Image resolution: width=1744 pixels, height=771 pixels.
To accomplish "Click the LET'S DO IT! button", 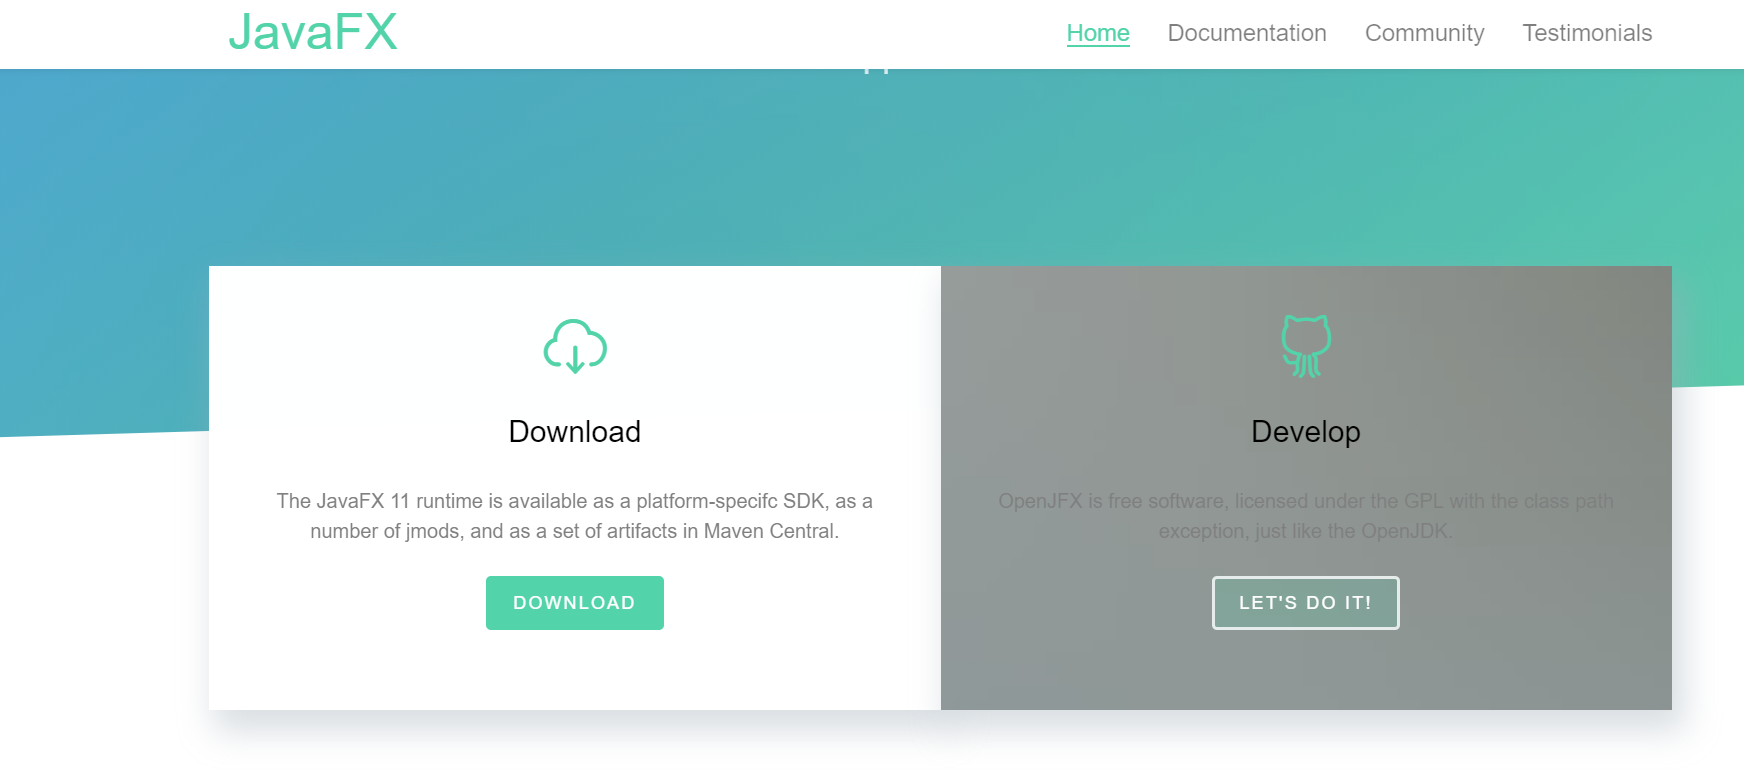I will pos(1305,603).
